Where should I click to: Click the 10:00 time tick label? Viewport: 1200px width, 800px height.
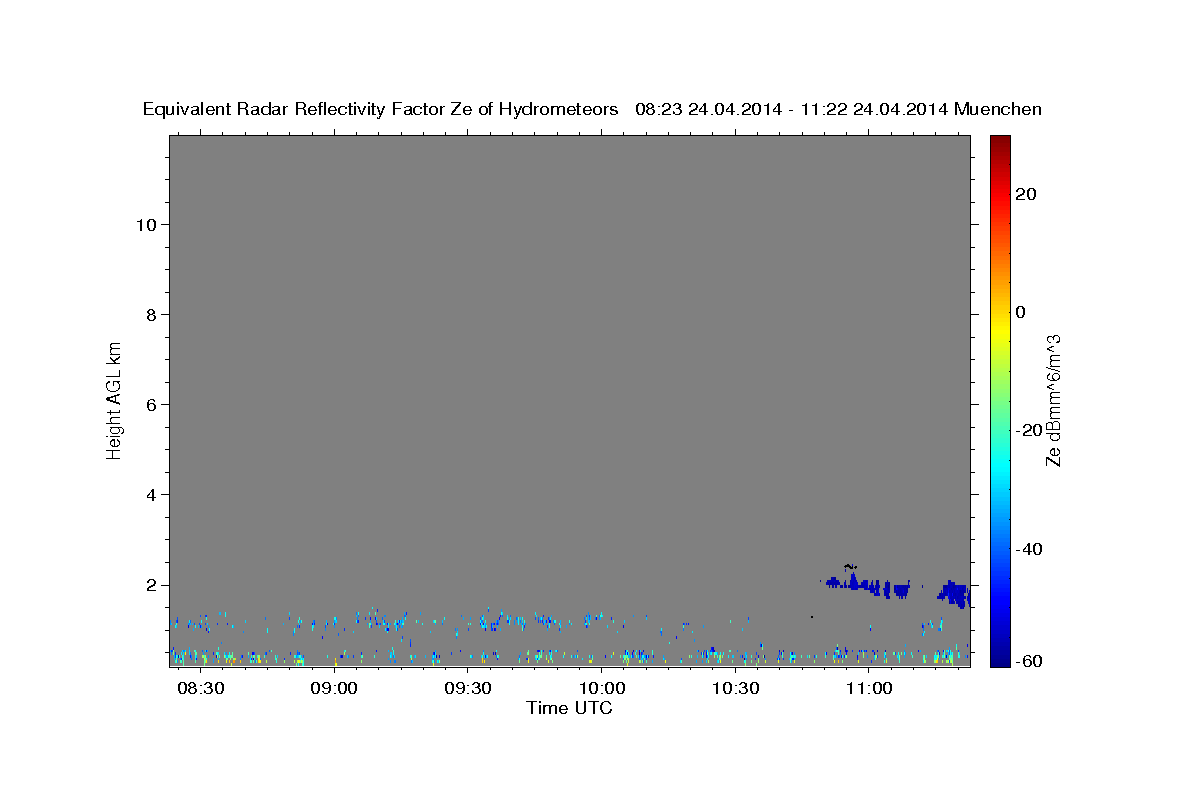[x=602, y=689]
